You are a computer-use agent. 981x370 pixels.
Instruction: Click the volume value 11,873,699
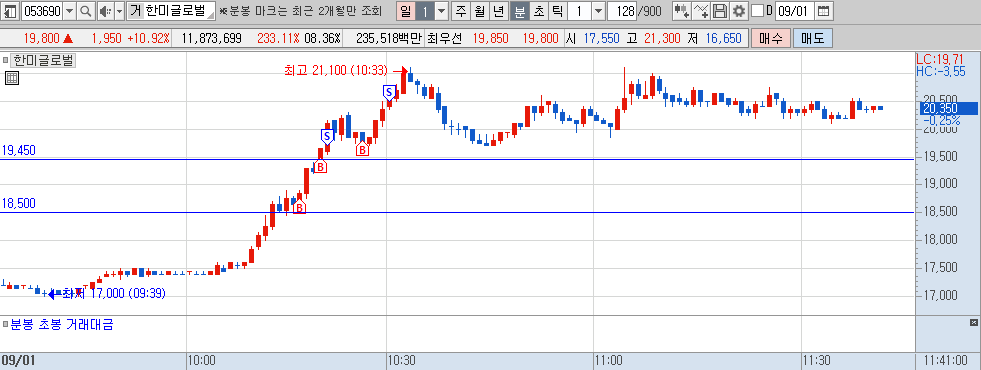click(211, 38)
